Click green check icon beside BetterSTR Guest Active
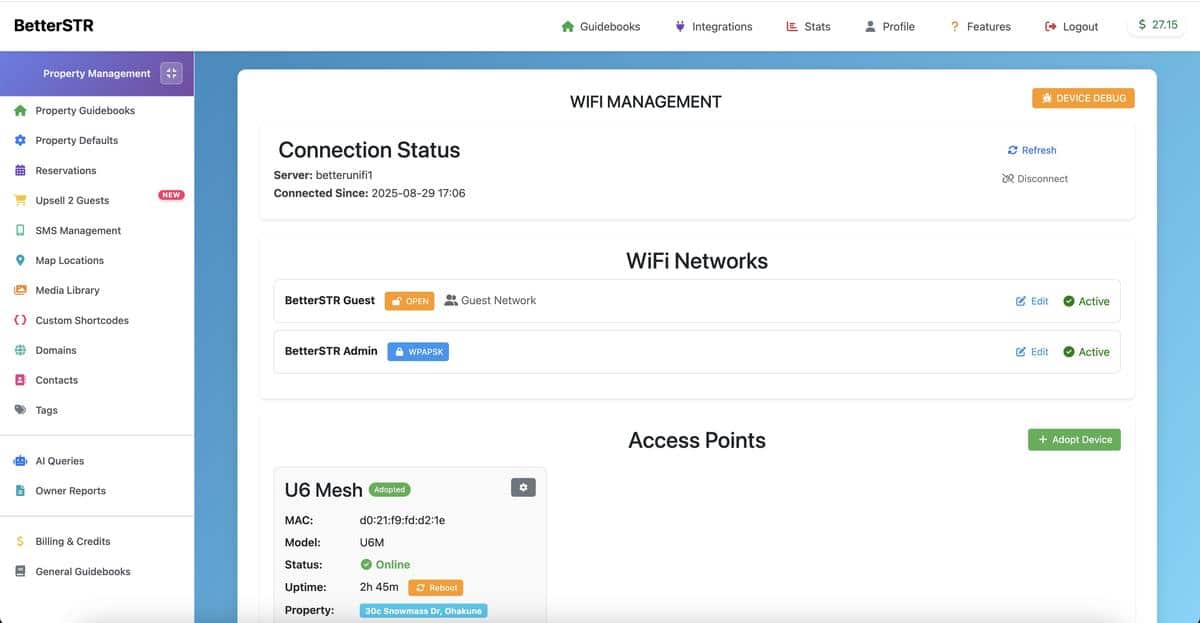1200x623 pixels. [1069, 301]
